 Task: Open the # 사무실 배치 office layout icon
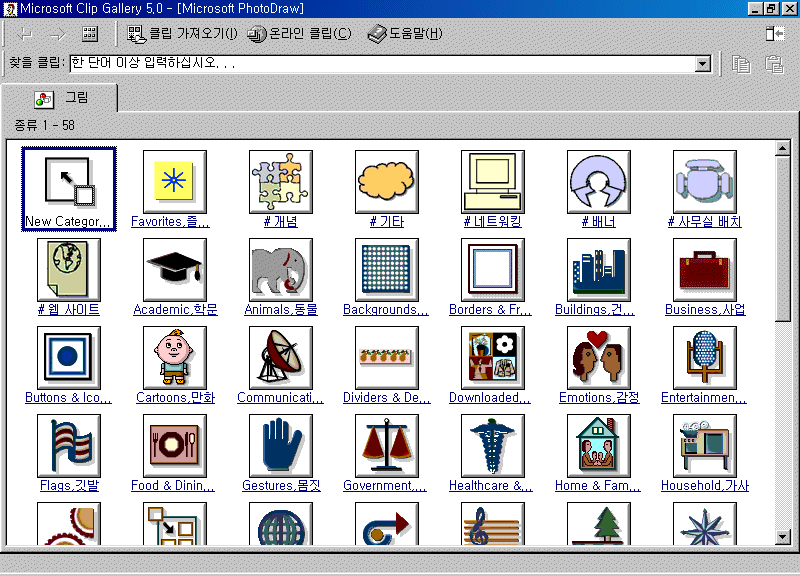(x=705, y=182)
